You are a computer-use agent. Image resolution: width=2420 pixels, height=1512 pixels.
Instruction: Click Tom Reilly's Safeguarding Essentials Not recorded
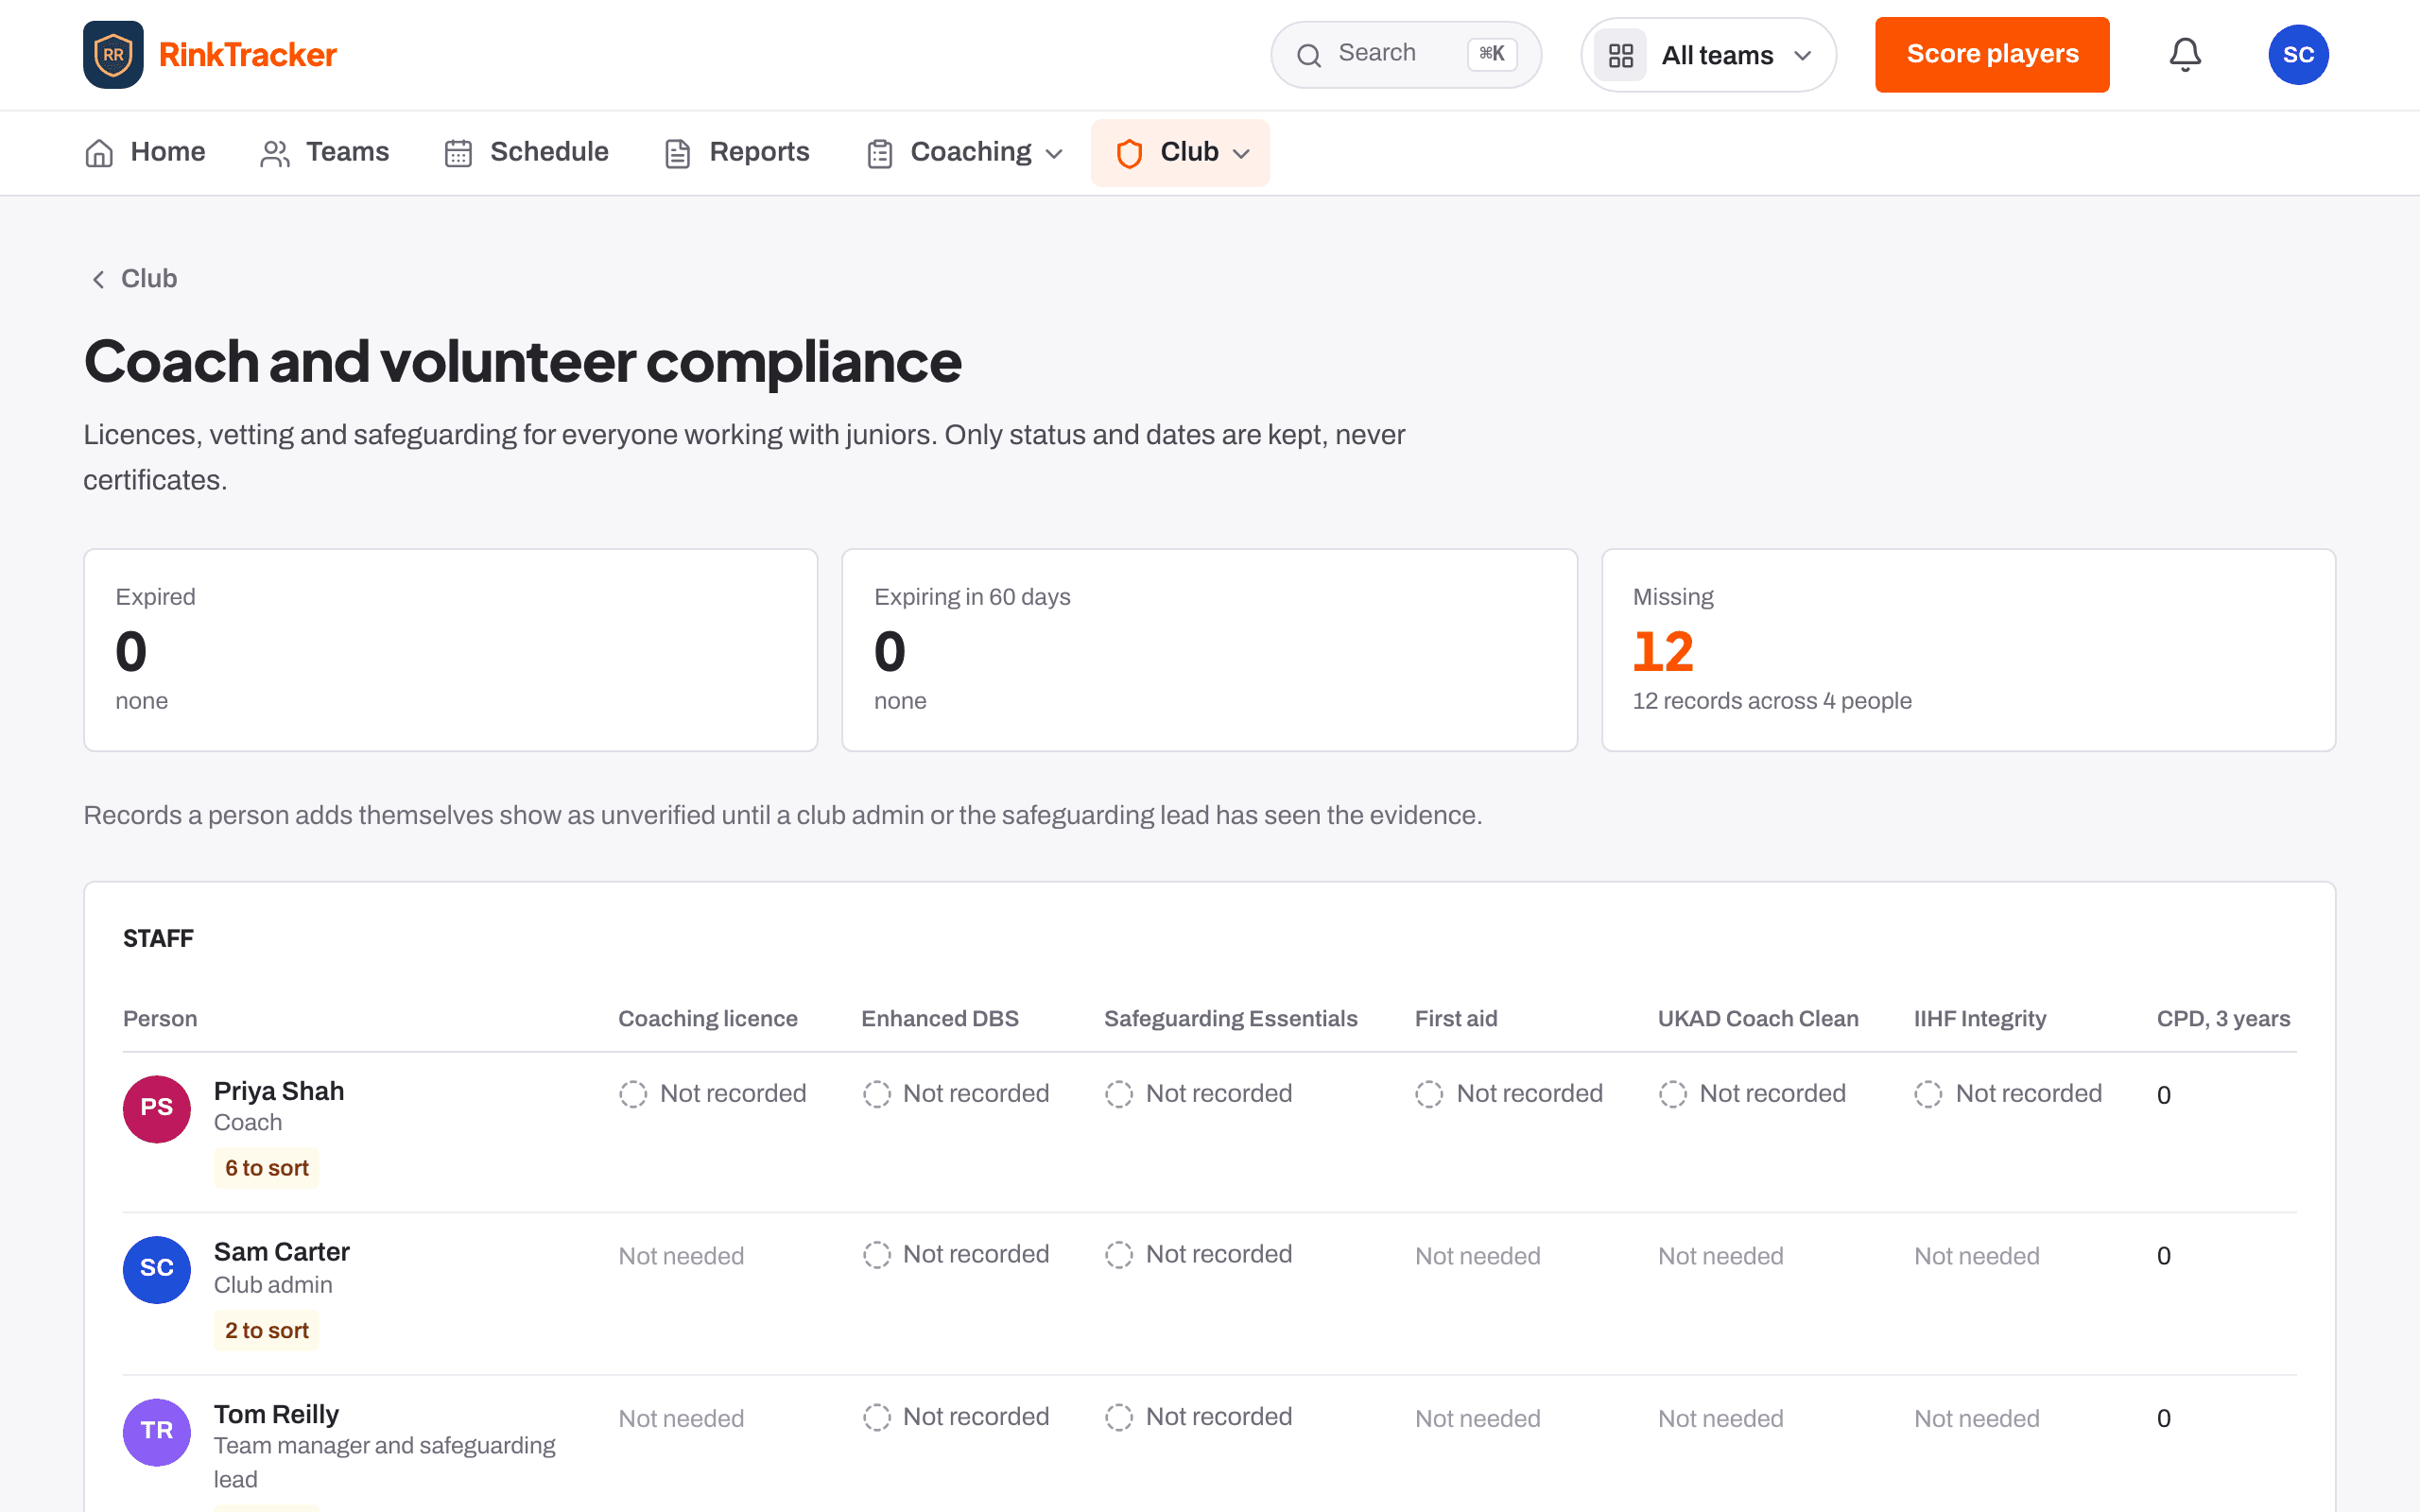pyautogui.click(x=1199, y=1417)
